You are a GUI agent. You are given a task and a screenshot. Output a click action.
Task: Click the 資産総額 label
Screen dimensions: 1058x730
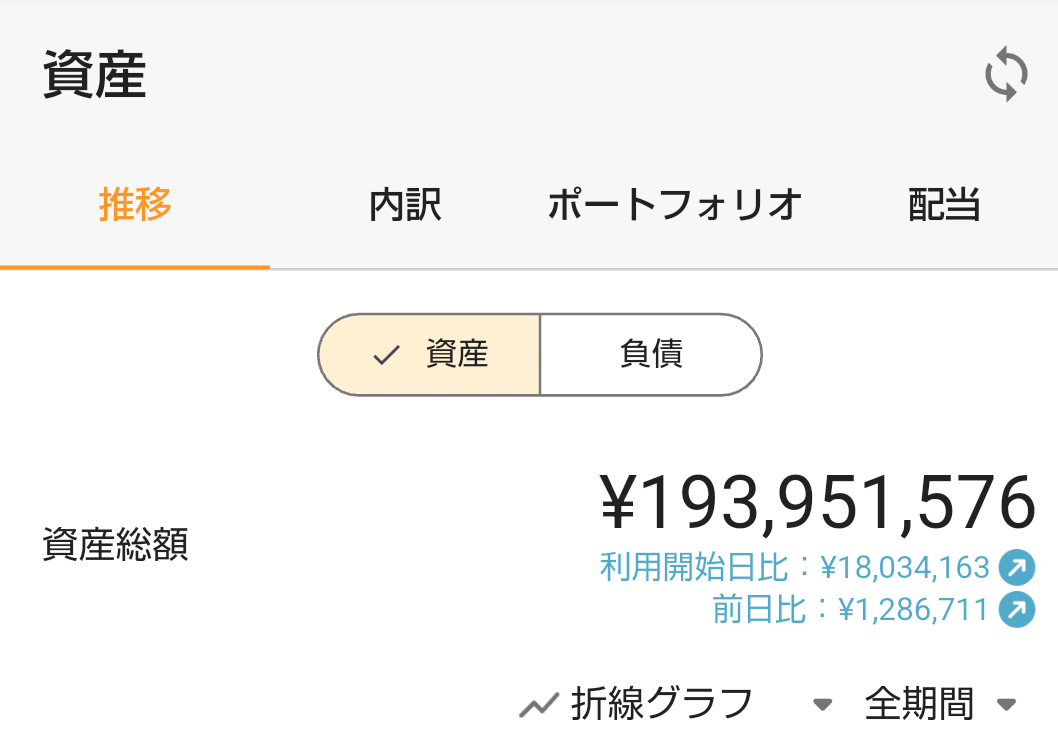[x=115, y=546]
